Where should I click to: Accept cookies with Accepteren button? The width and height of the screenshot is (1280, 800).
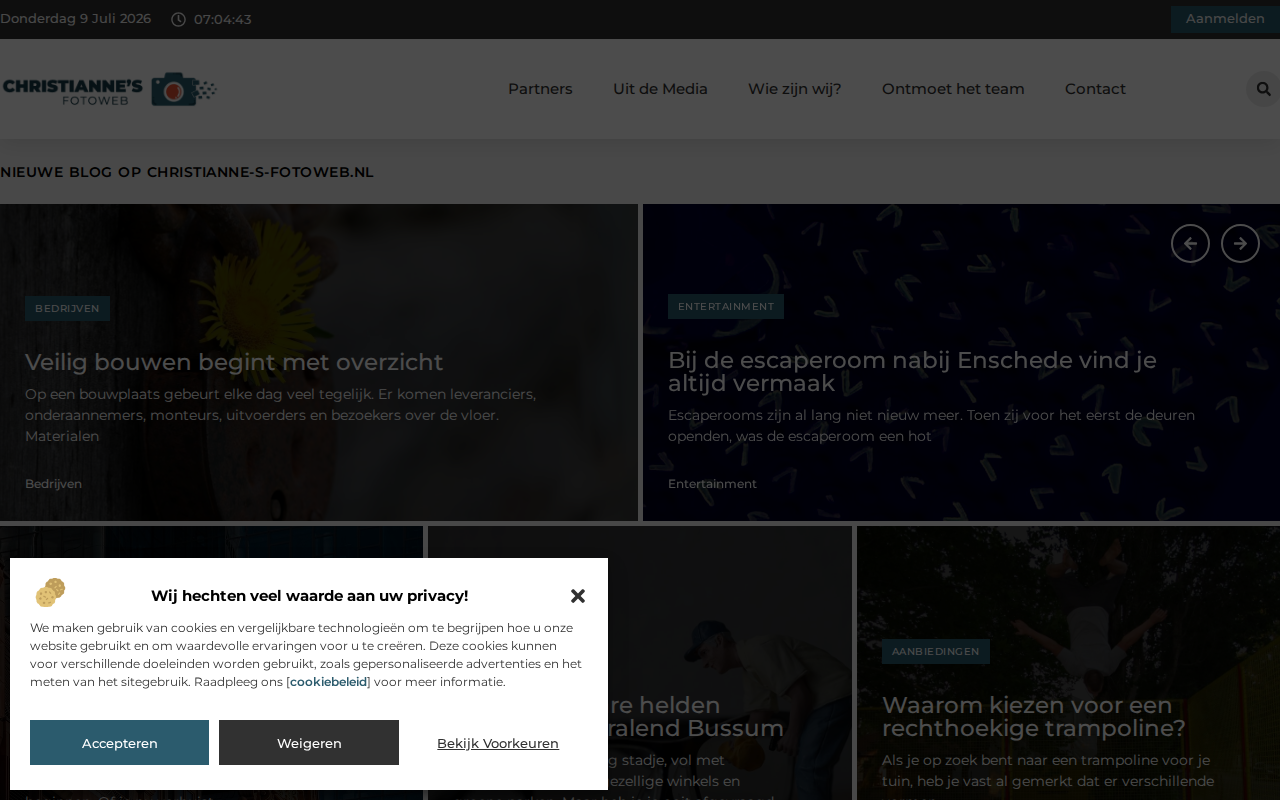pos(120,743)
